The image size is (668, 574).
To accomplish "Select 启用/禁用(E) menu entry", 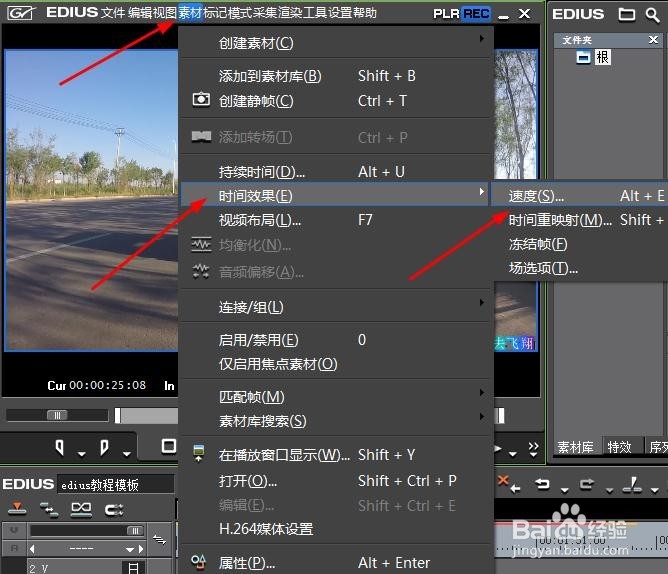I will tap(336, 340).
